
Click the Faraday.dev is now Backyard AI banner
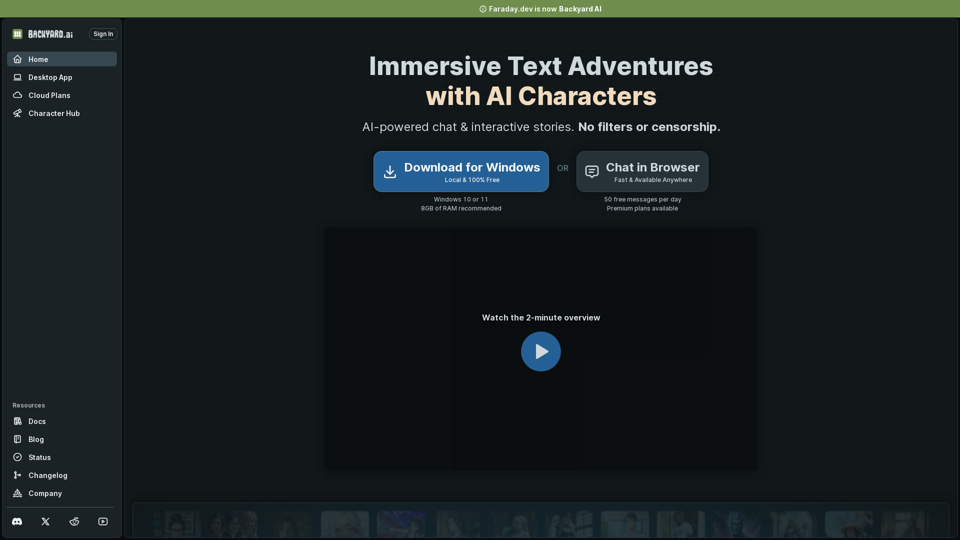(x=480, y=9)
